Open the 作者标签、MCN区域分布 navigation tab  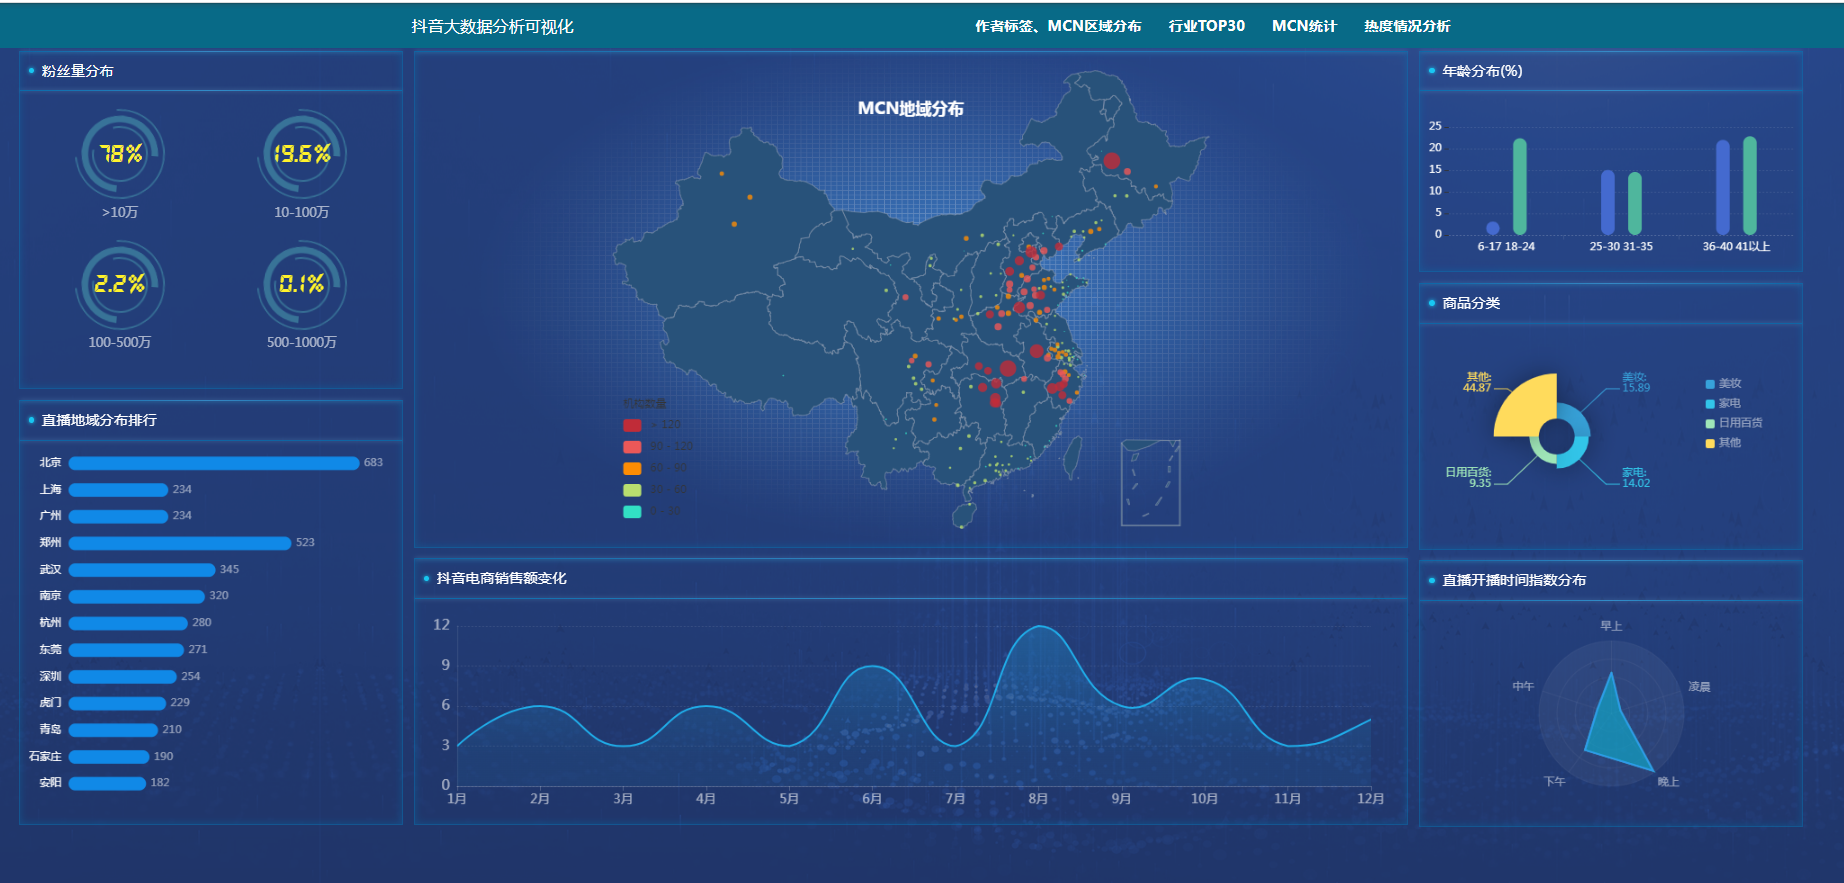[x=1058, y=26]
